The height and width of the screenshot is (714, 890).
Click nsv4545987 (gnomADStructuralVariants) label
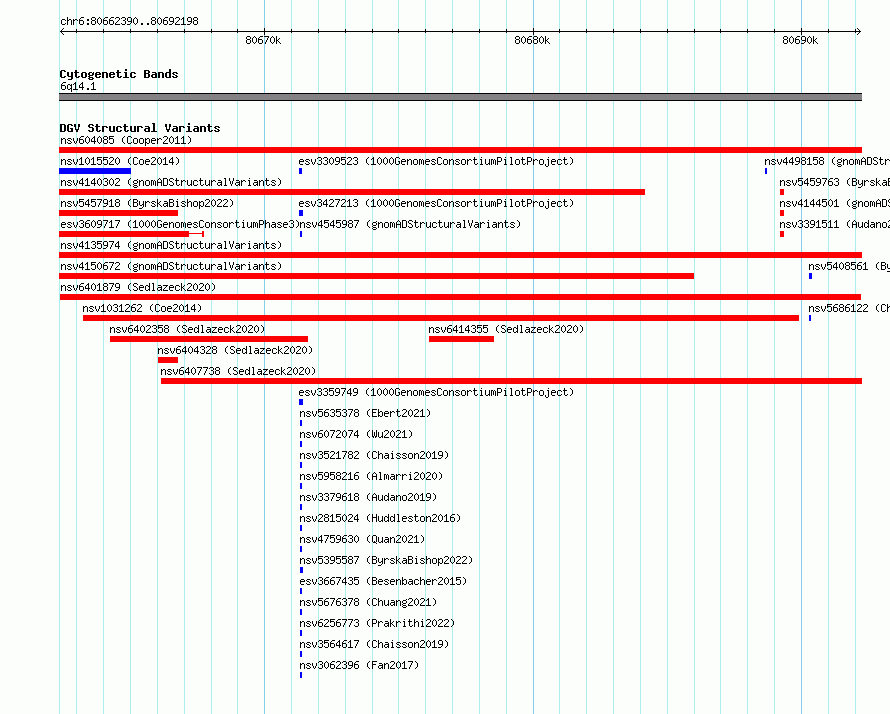point(410,224)
